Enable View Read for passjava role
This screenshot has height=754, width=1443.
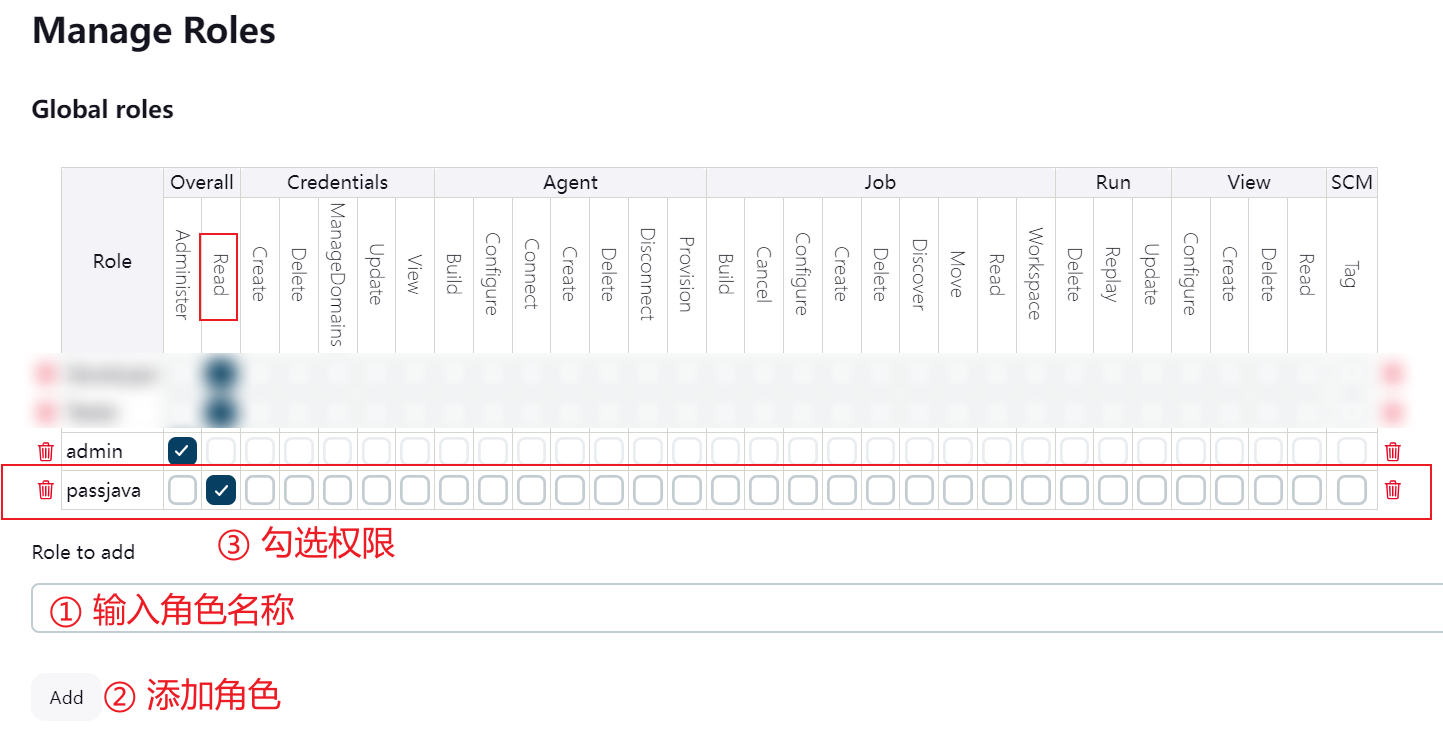point(1306,490)
